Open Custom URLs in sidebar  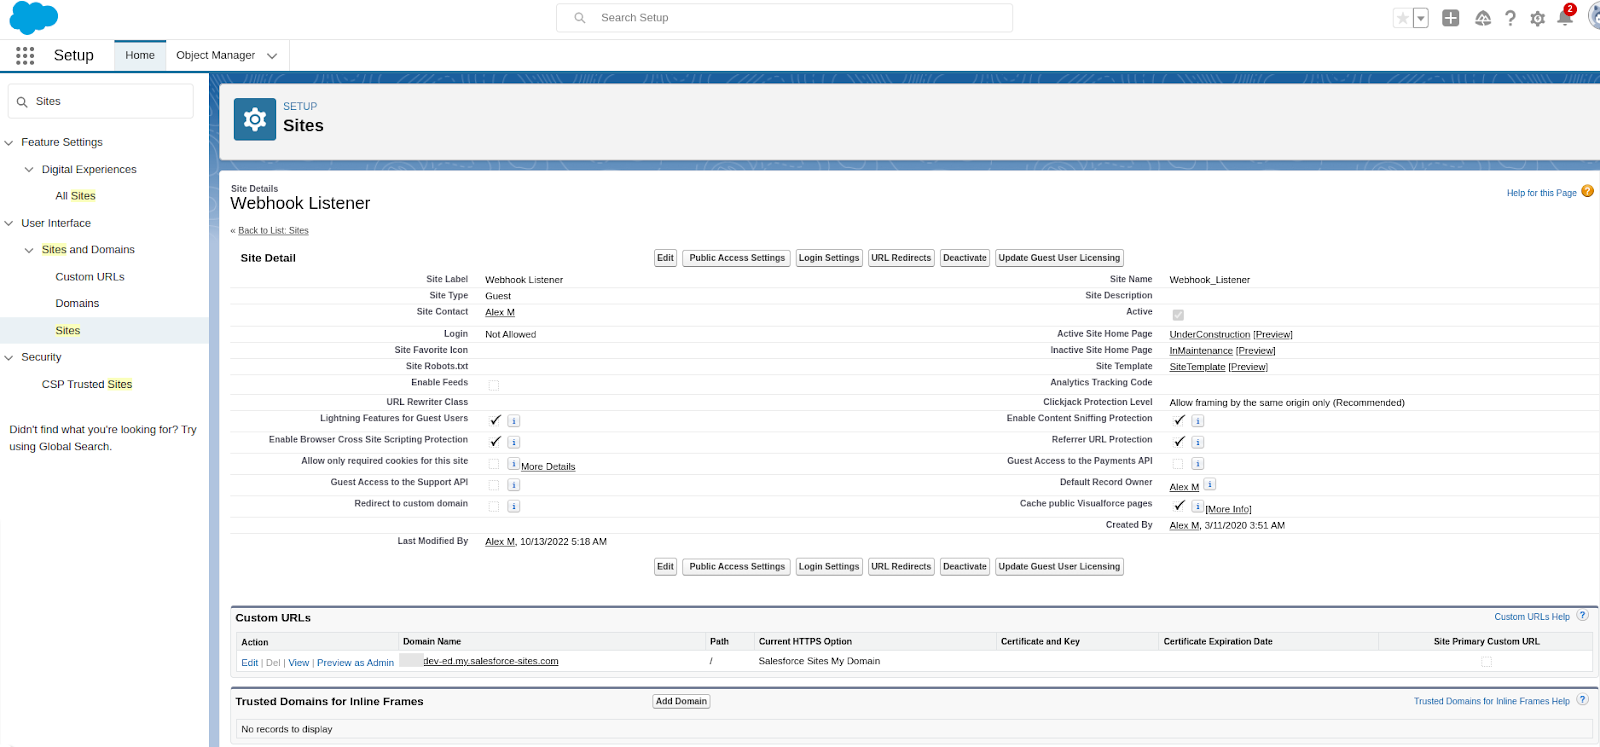90,277
